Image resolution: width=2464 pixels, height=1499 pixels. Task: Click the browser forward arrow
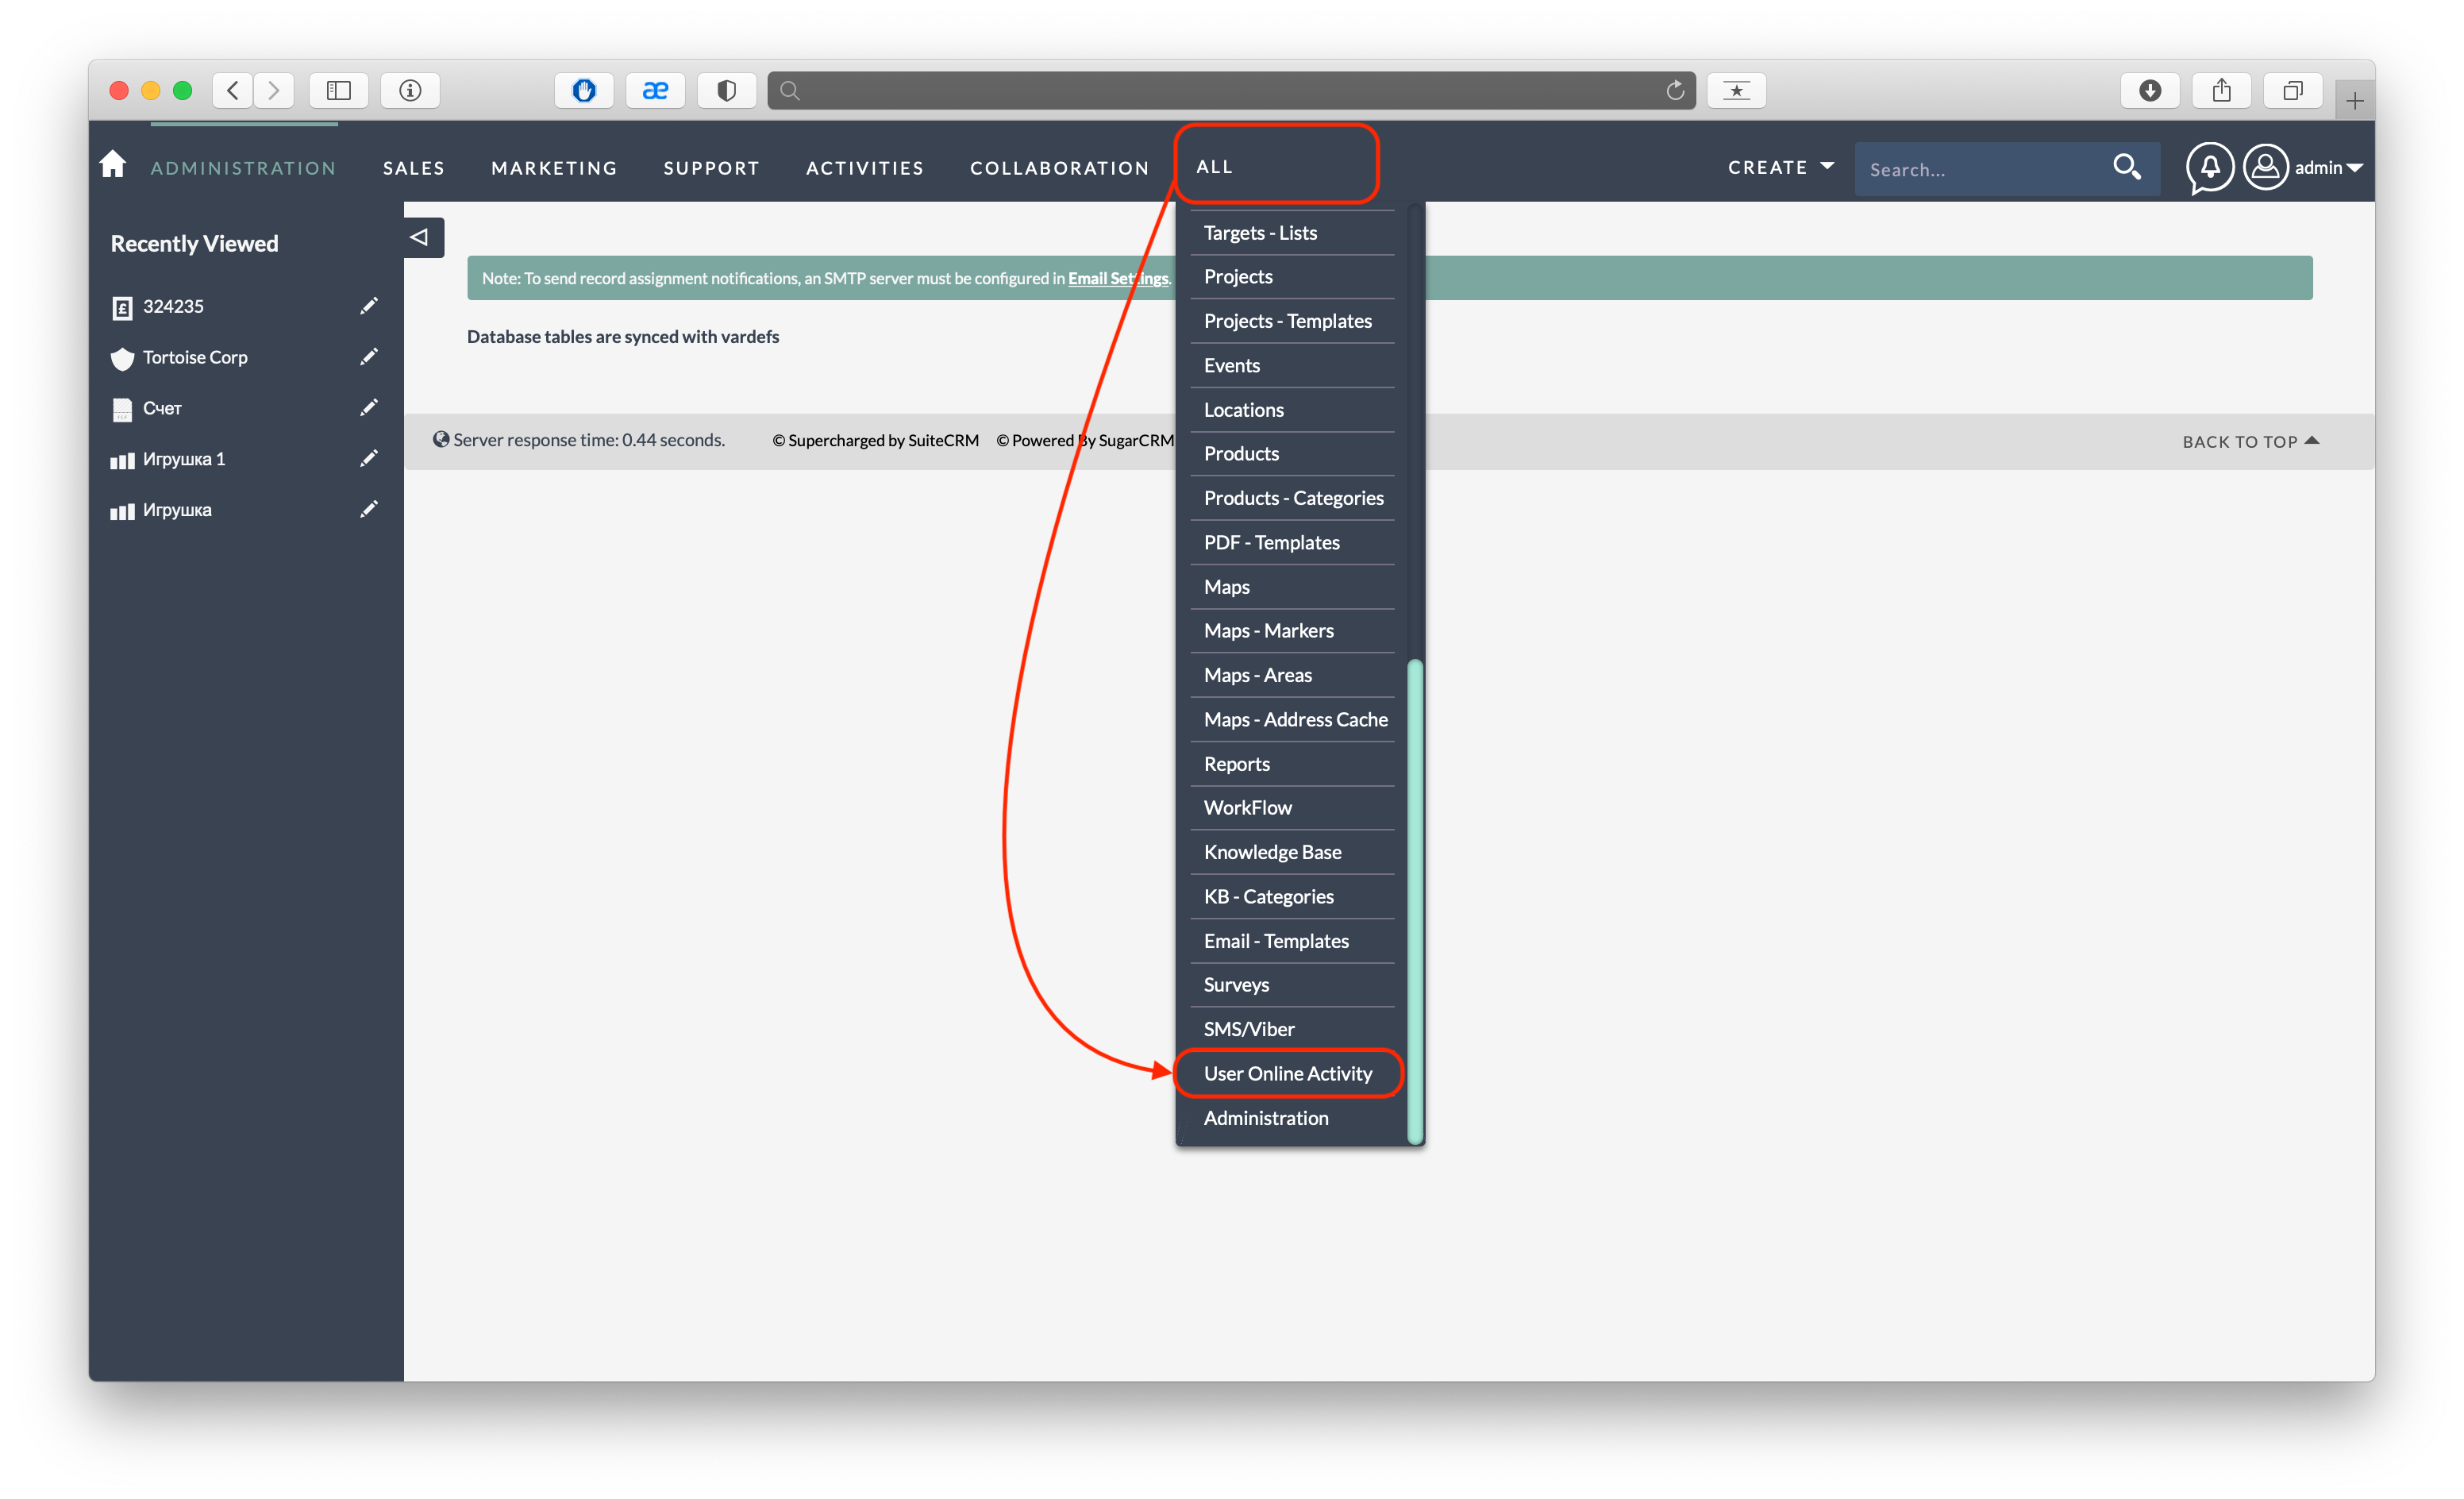click(x=273, y=90)
